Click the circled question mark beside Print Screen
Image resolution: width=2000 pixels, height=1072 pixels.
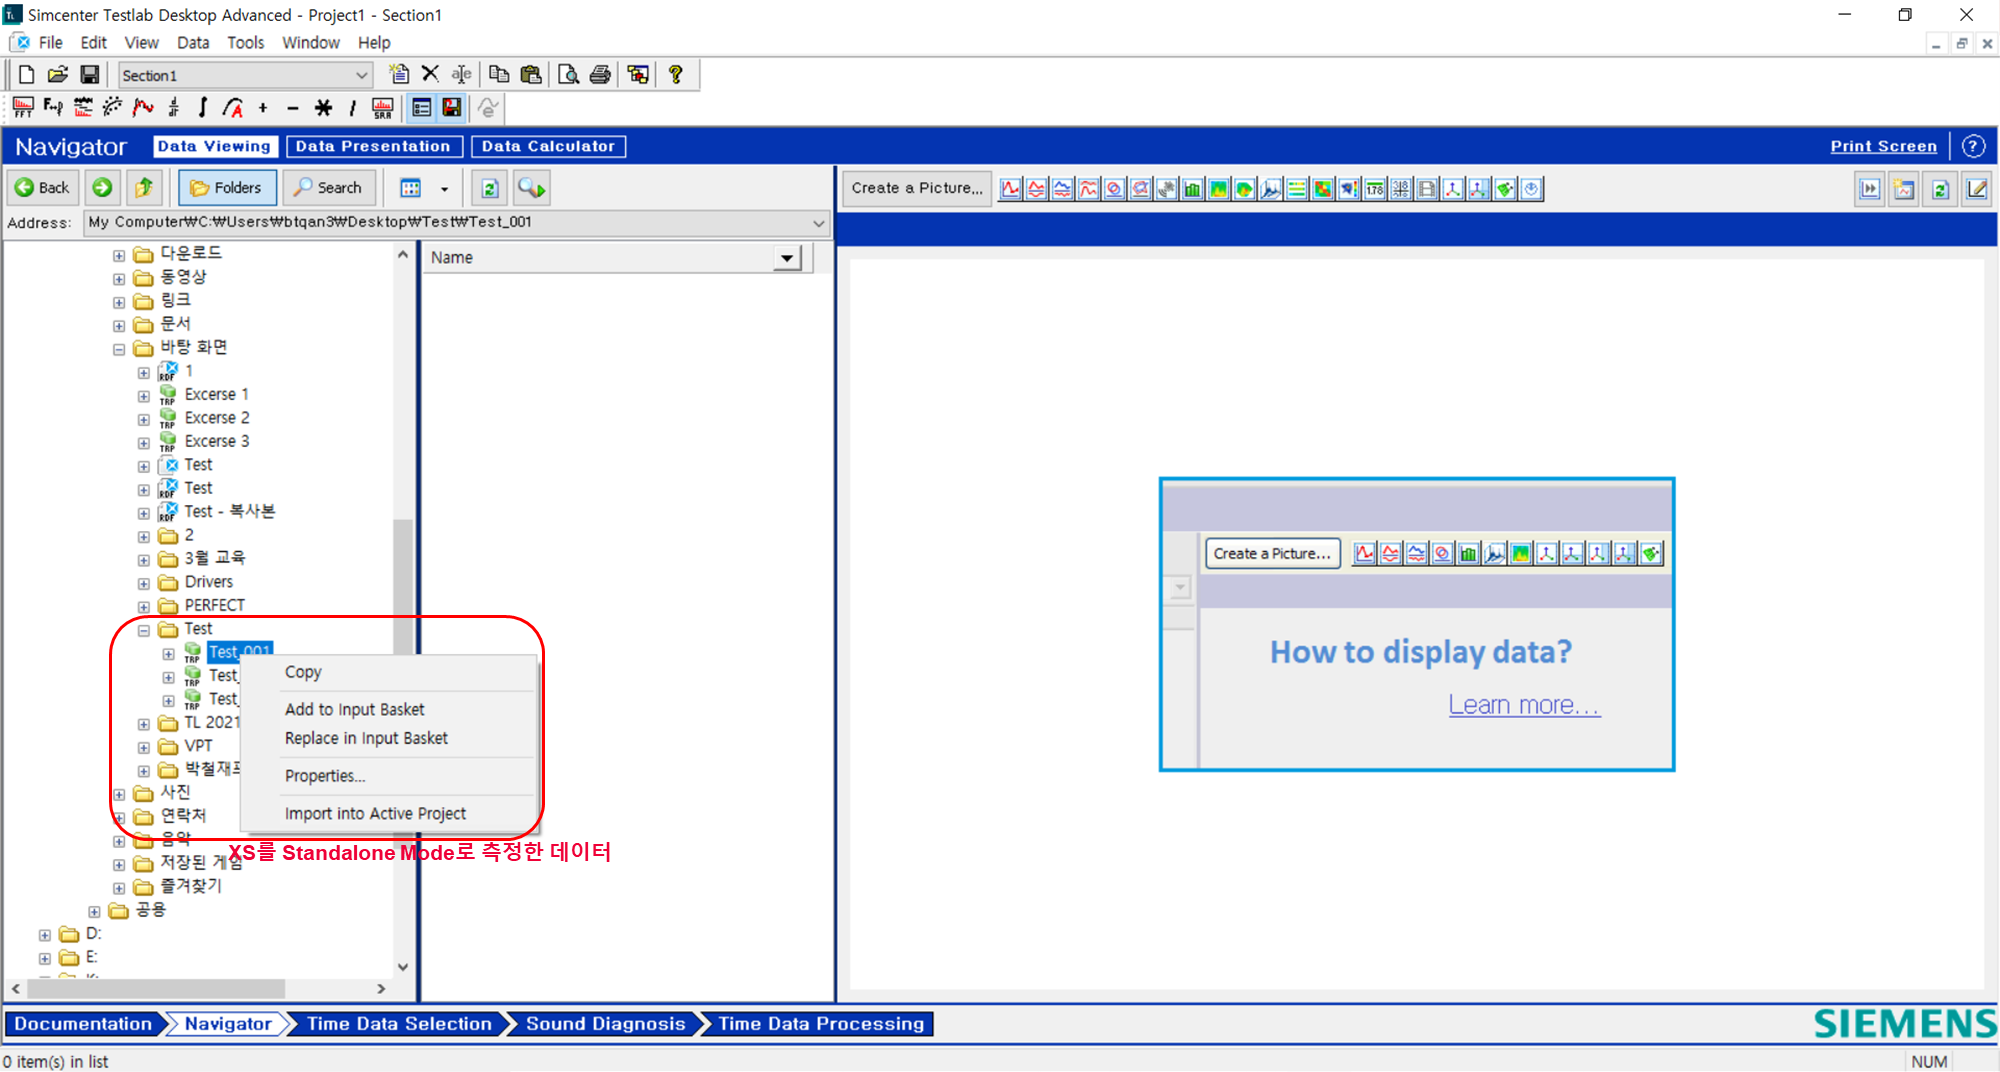pyautogui.click(x=1973, y=146)
